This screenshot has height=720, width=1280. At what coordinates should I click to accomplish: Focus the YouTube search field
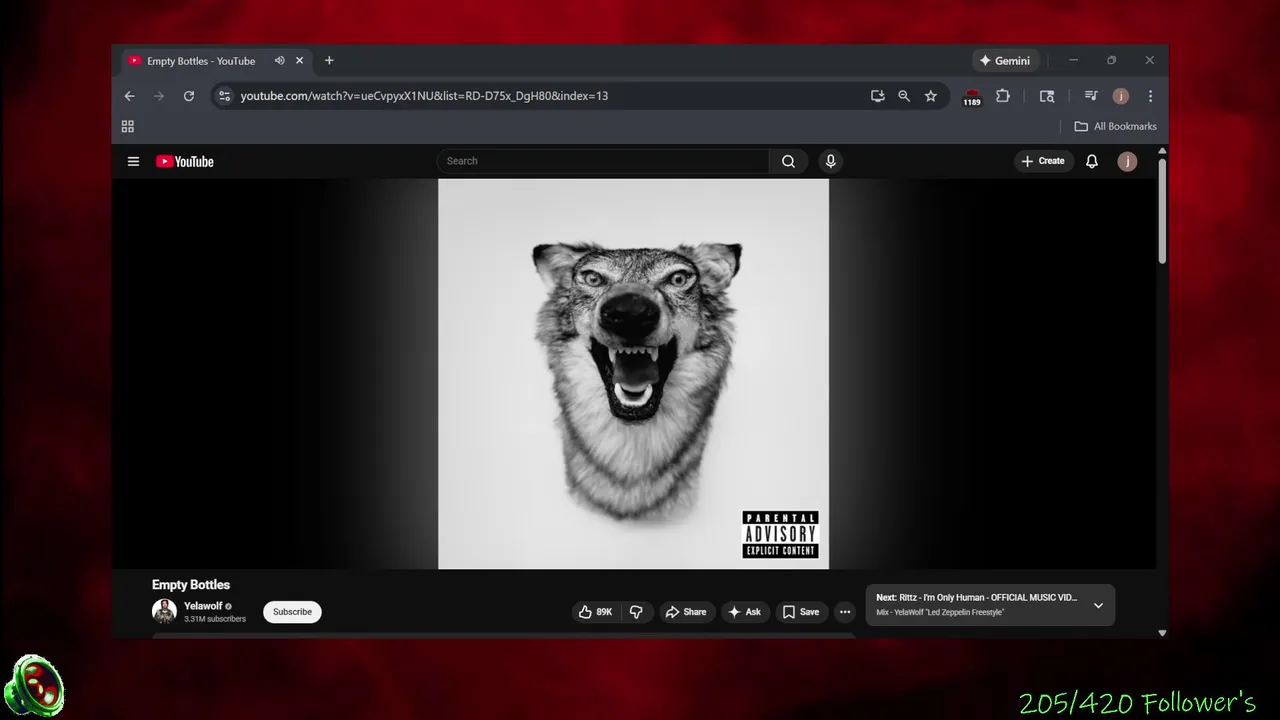[603, 161]
